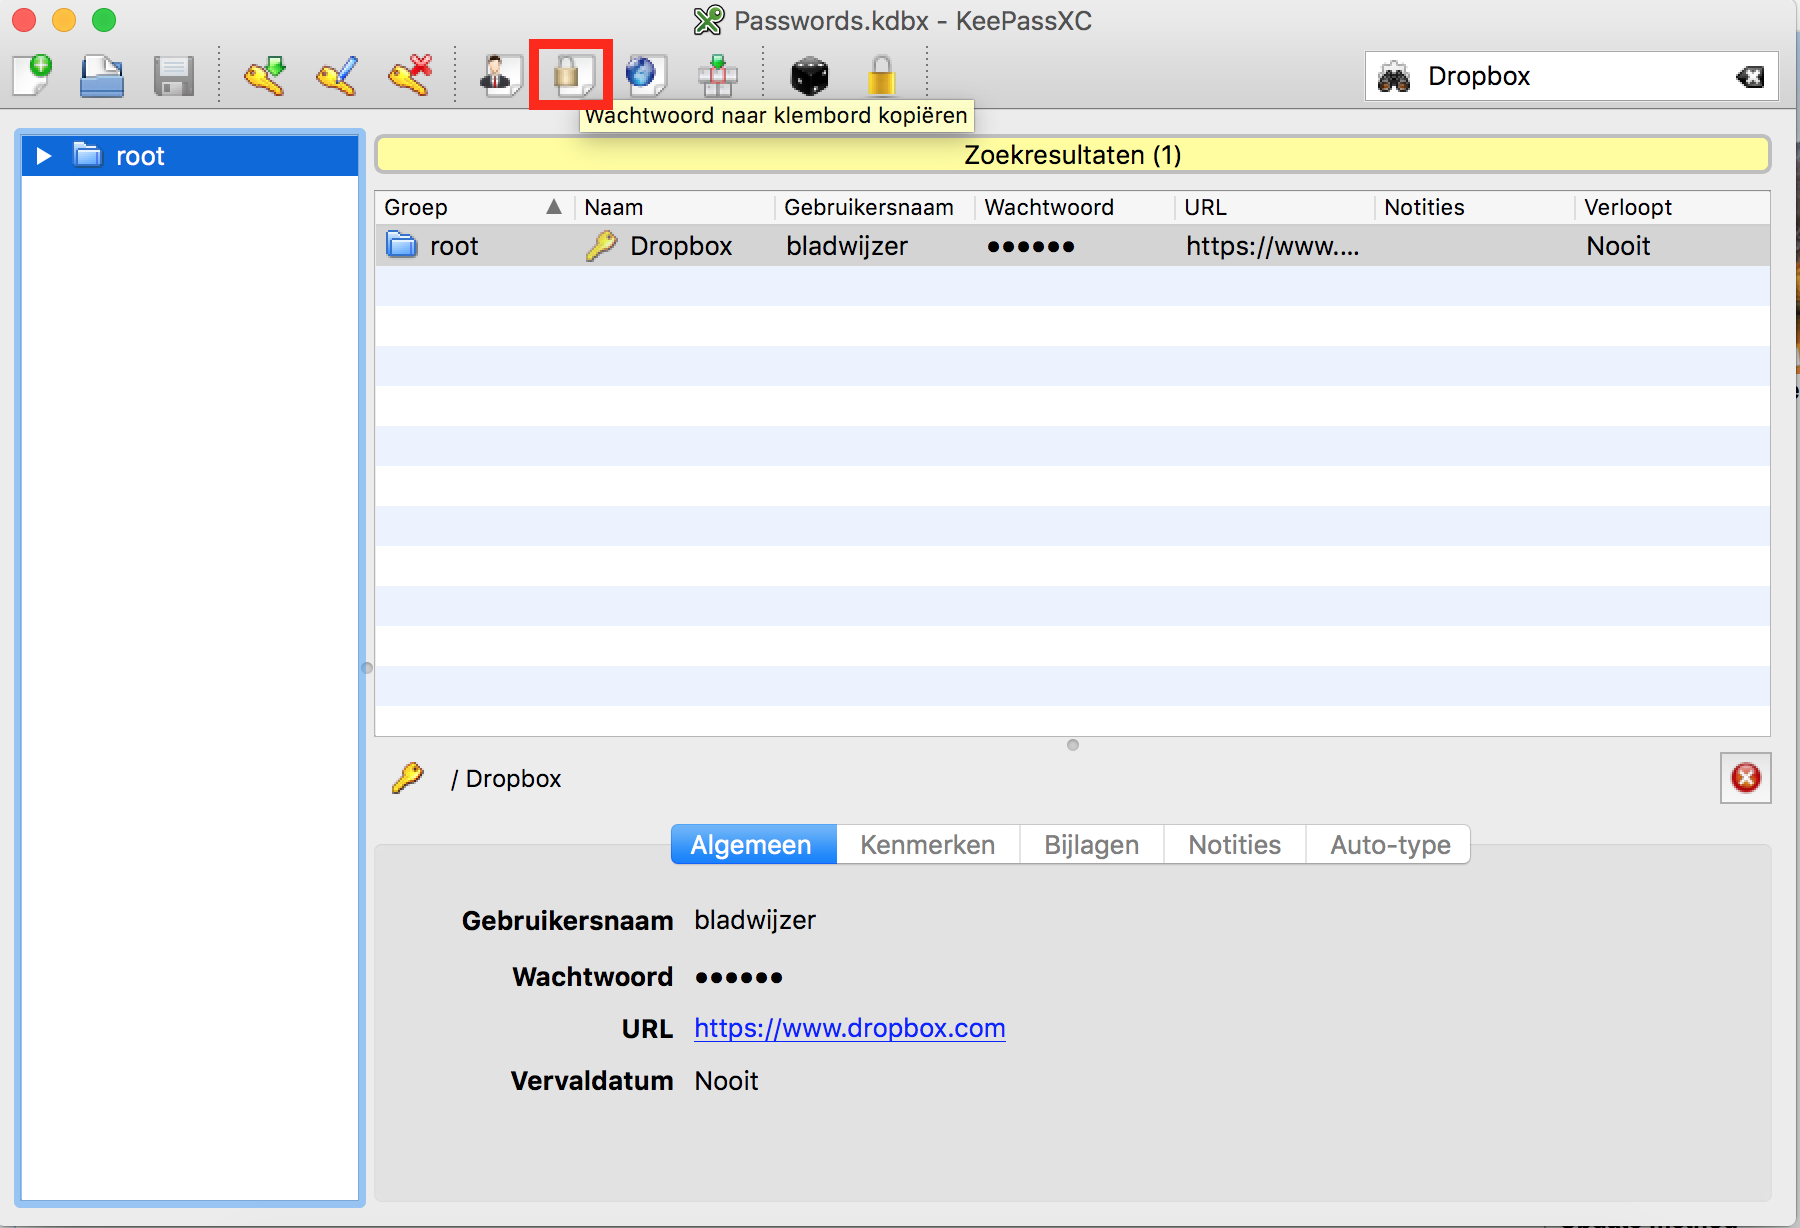This screenshot has height=1228, width=1800.
Task: Copy password to clipboard icon
Action: 571,76
